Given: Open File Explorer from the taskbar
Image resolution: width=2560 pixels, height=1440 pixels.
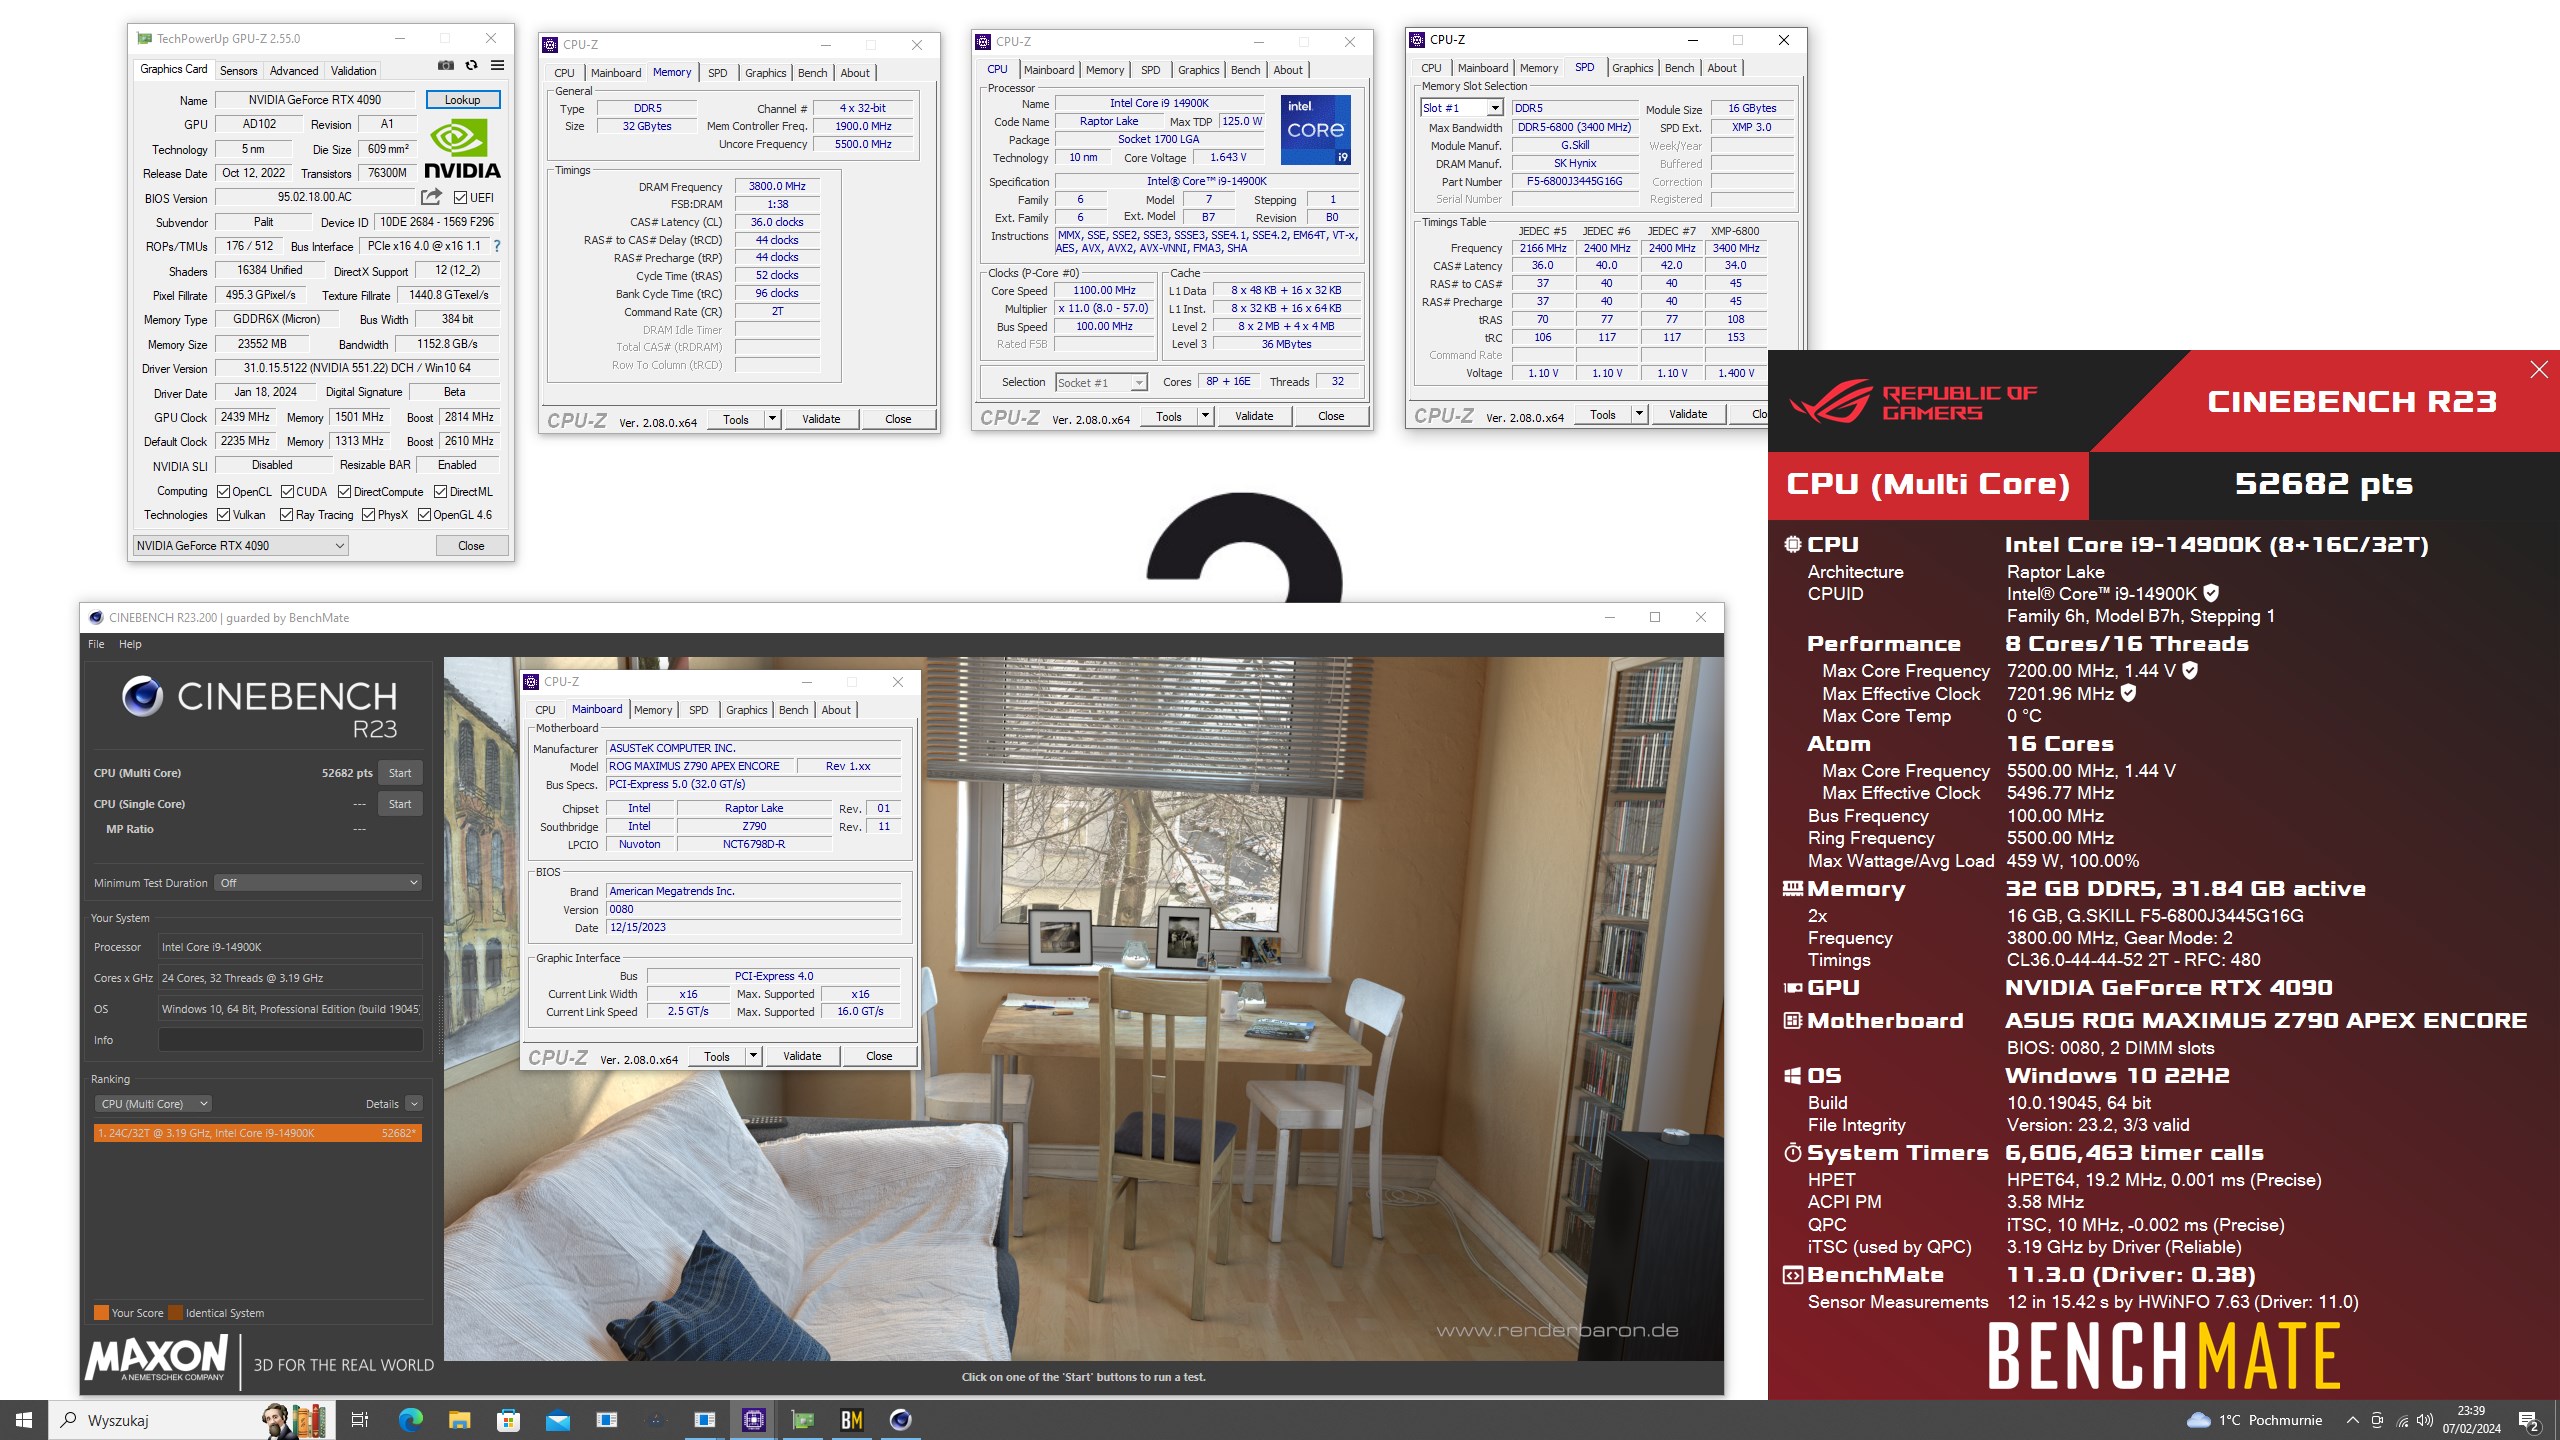Looking at the screenshot, I should pos(459,1420).
